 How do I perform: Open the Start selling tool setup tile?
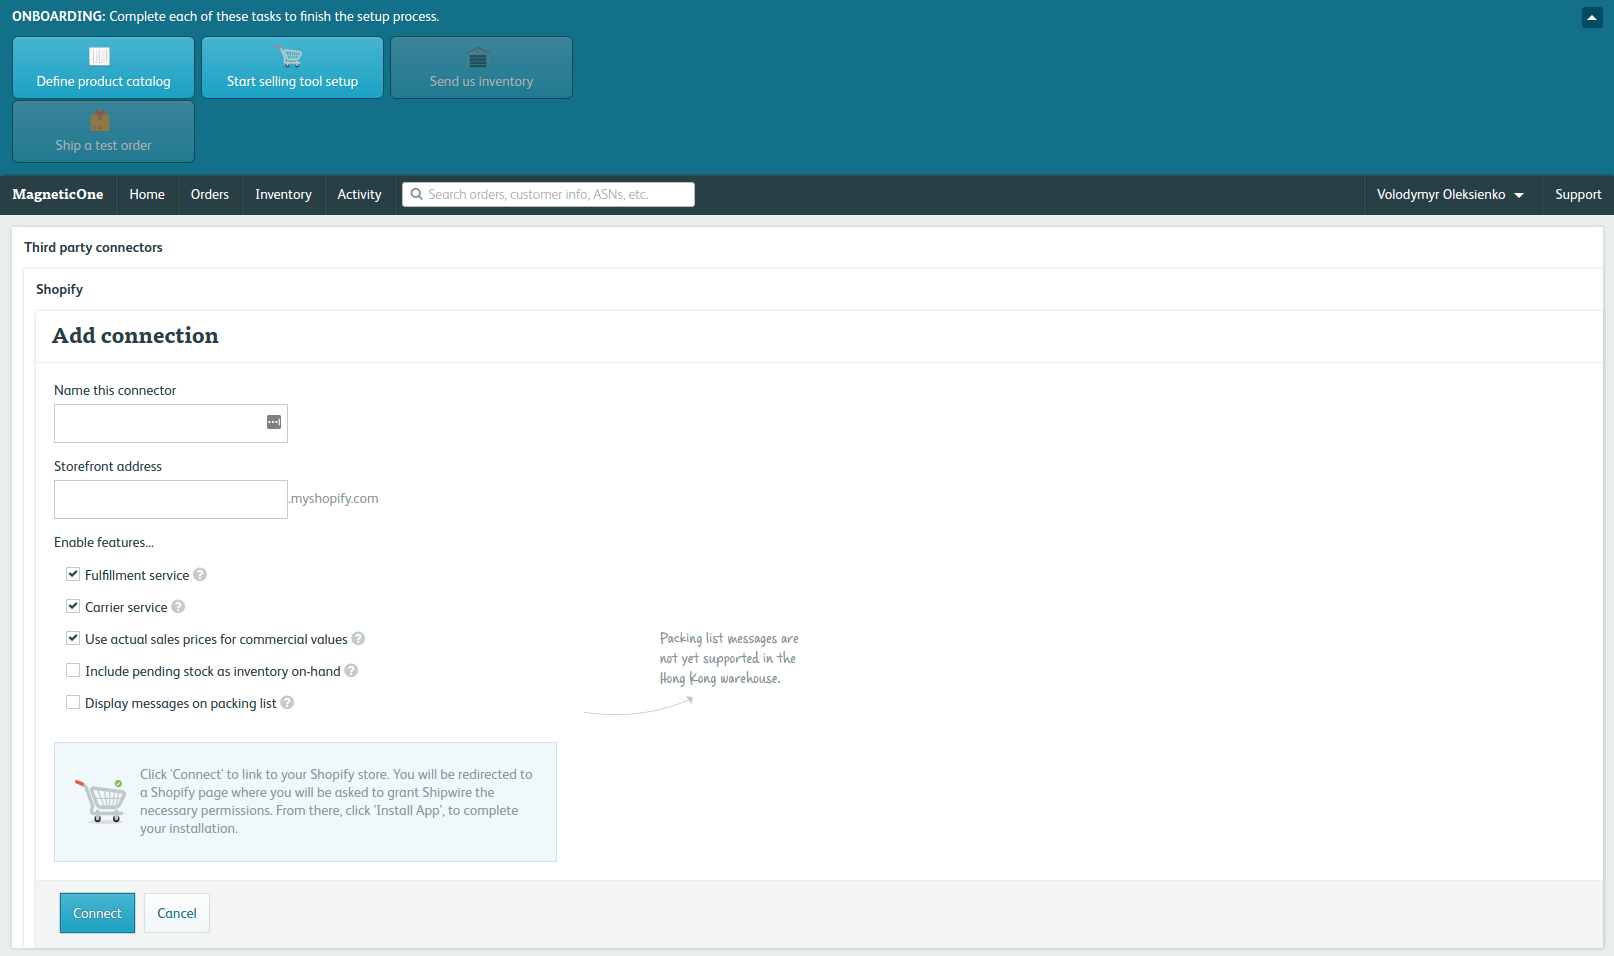tap(292, 68)
